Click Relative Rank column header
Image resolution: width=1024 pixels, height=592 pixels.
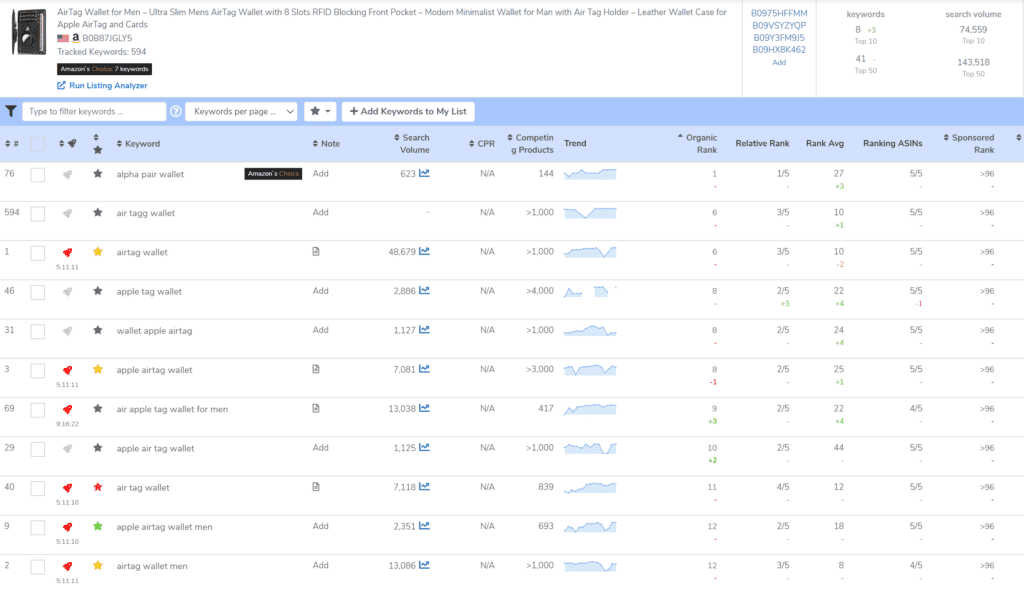click(x=762, y=143)
